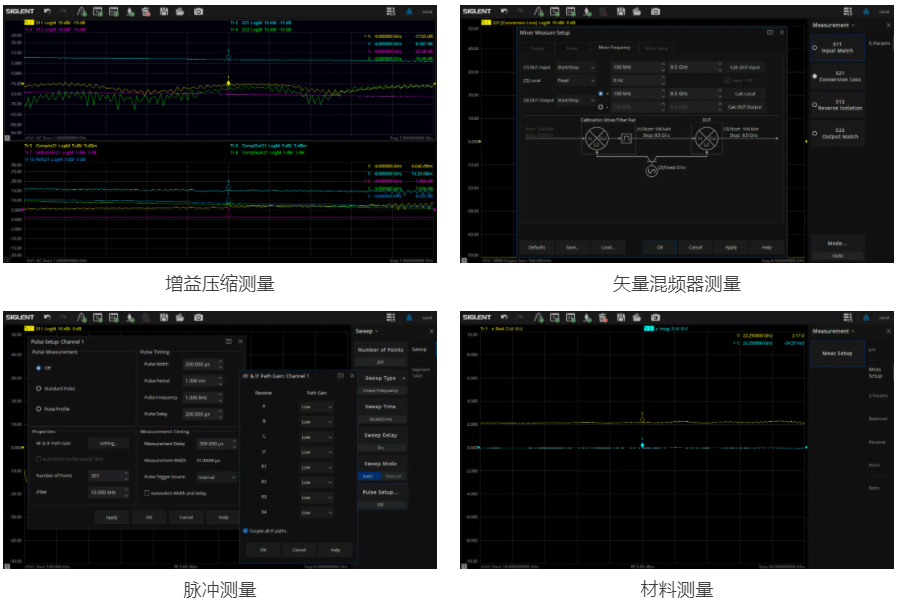This screenshot has width=904, height=602.
Task: Click Apply in Pulse Setup dialog
Action: (112, 517)
